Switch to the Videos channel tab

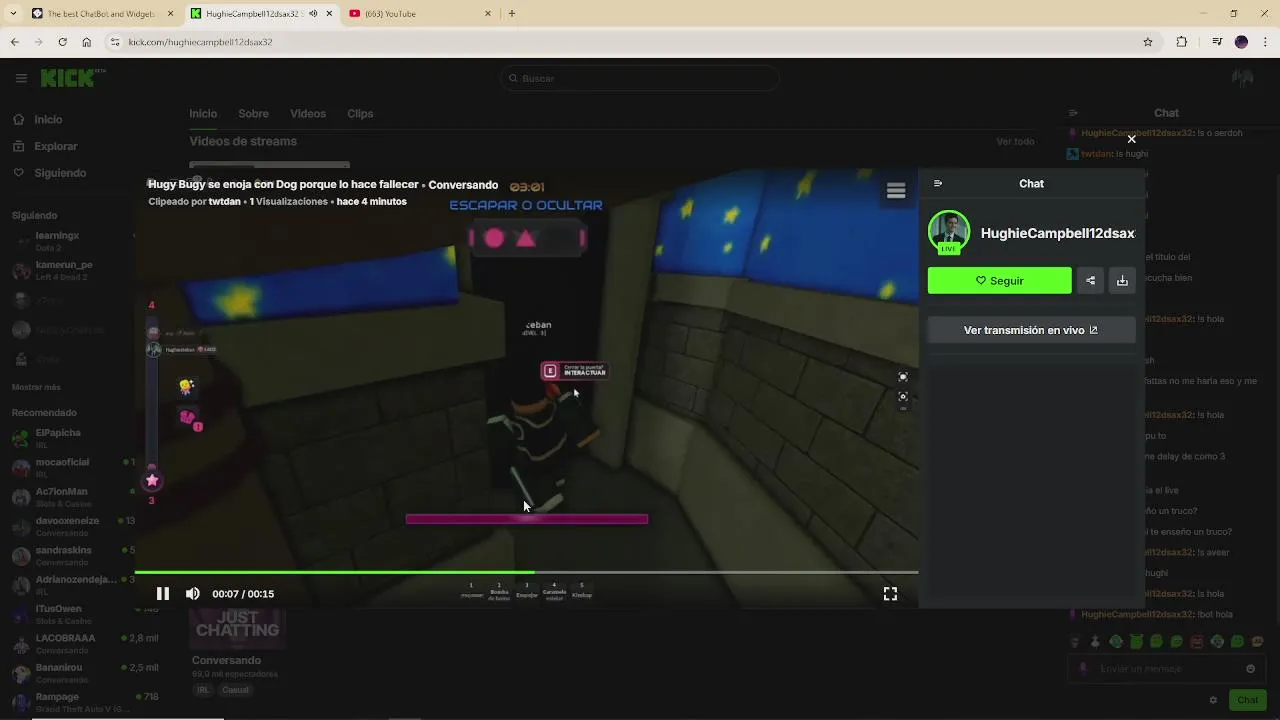[308, 114]
